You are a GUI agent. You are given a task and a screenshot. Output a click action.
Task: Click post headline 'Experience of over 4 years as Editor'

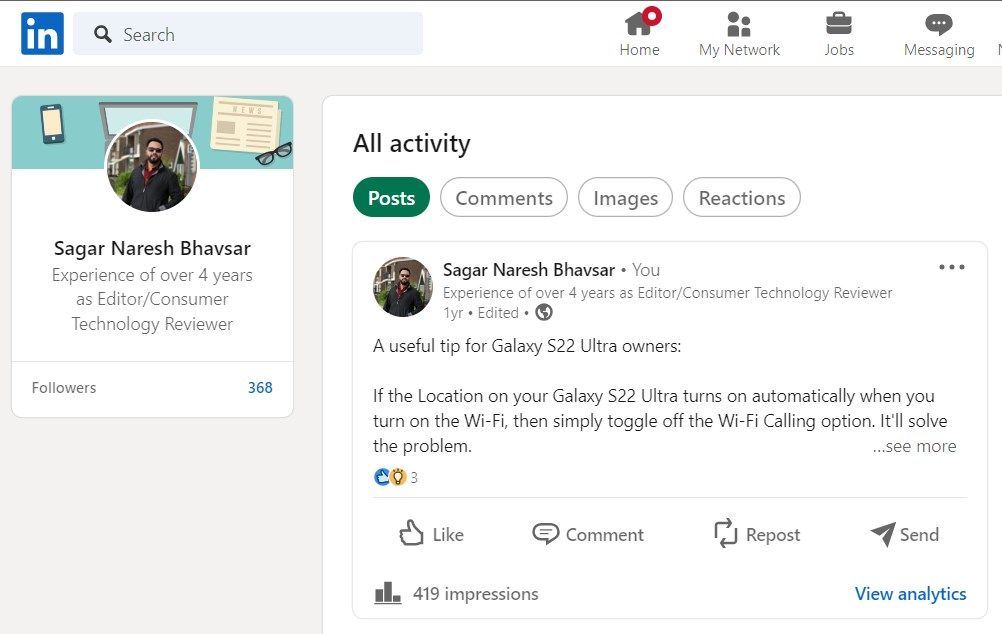[x=668, y=293]
